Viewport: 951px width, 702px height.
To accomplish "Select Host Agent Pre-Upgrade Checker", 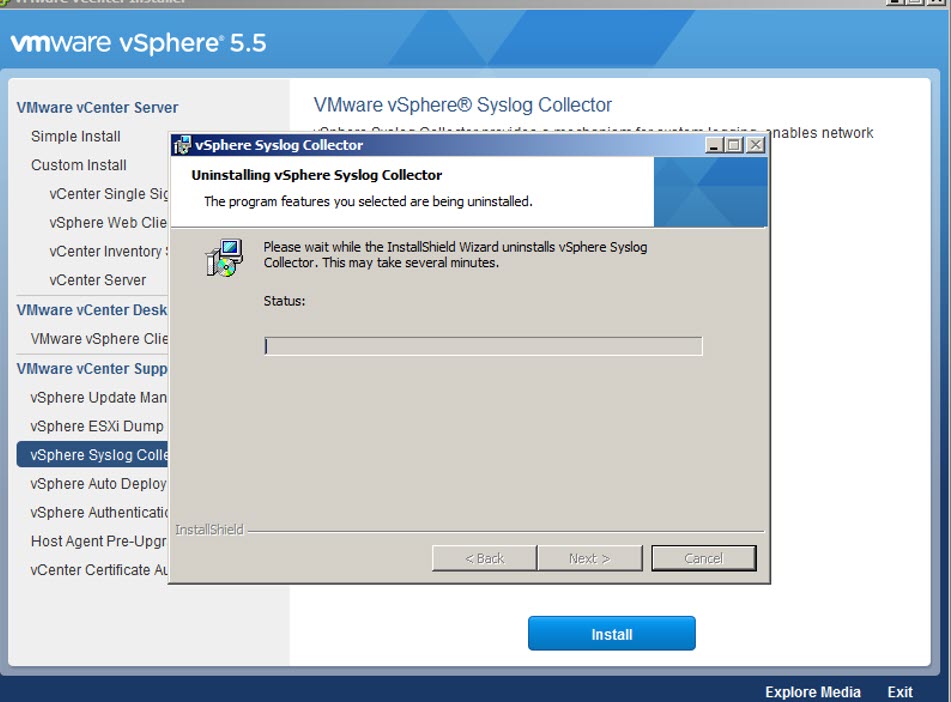I will pos(99,541).
